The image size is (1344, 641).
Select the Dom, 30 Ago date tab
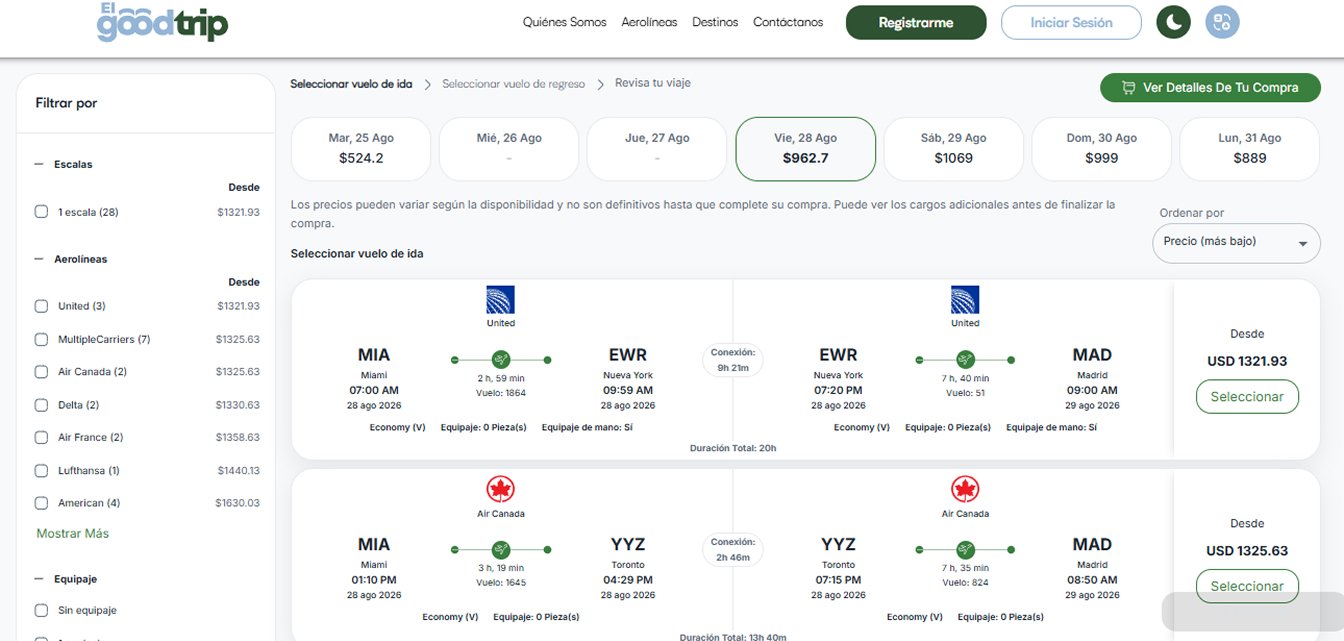1101,149
